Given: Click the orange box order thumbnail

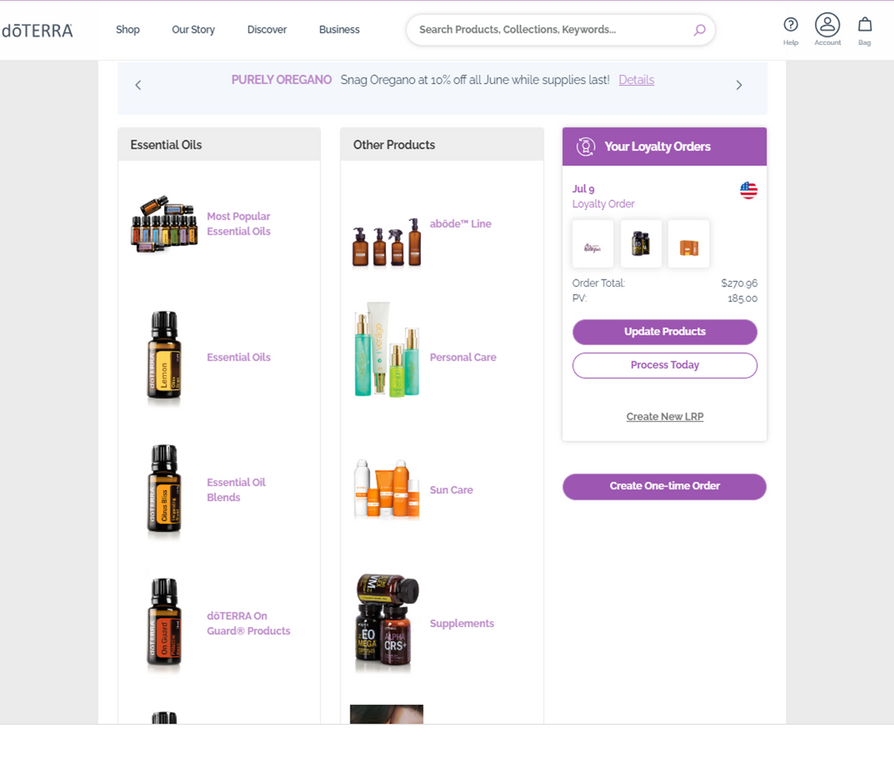Looking at the screenshot, I should pyautogui.click(x=689, y=244).
